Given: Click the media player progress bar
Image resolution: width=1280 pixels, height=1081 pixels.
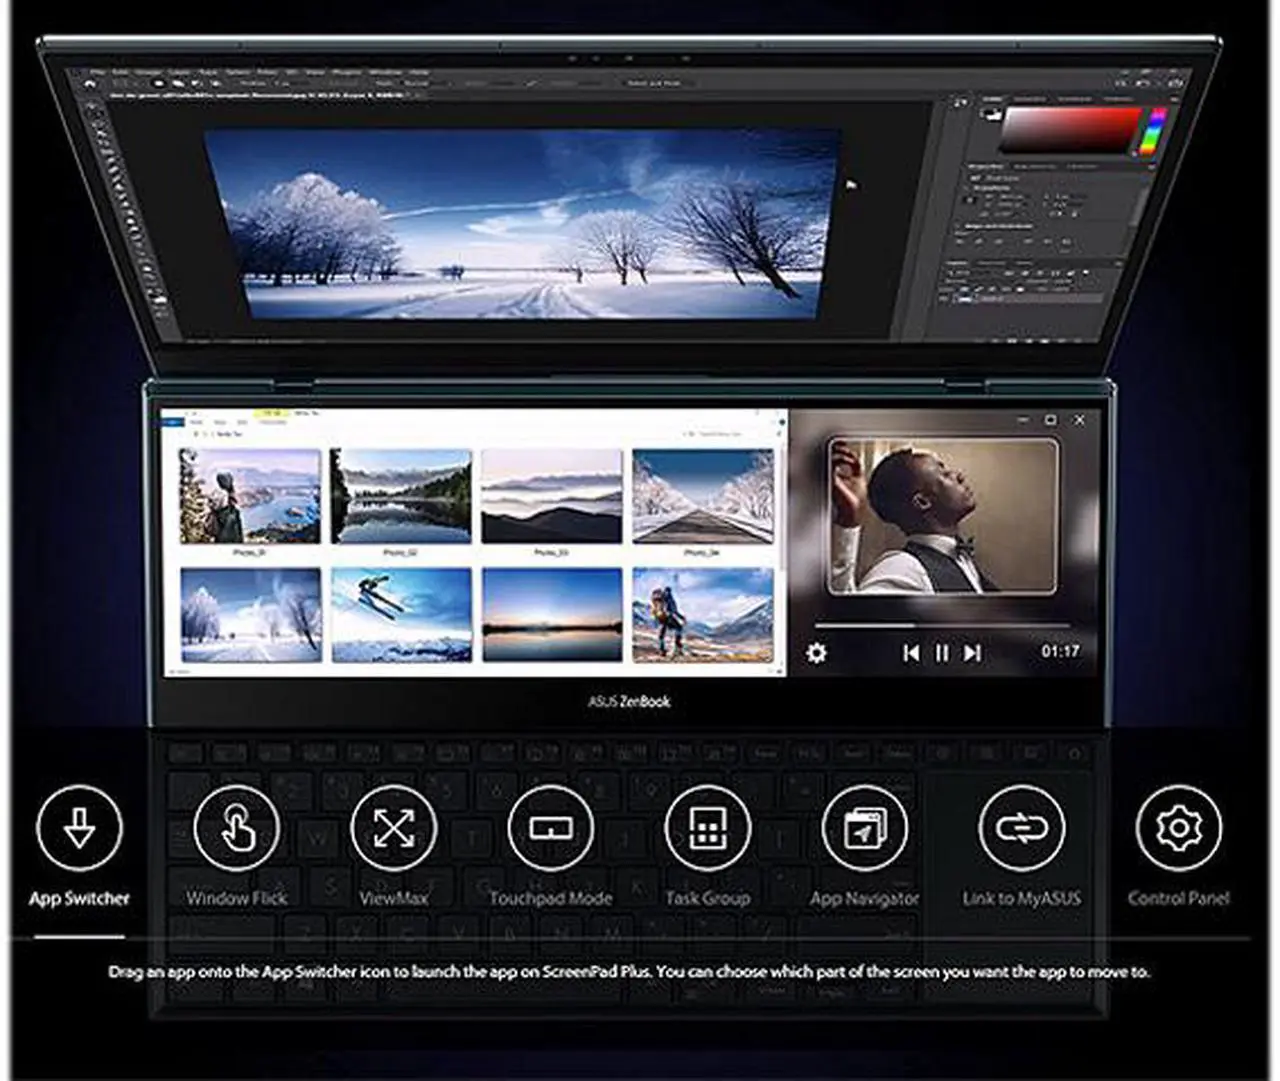Looking at the screenshot, I should tap(943, 626).
